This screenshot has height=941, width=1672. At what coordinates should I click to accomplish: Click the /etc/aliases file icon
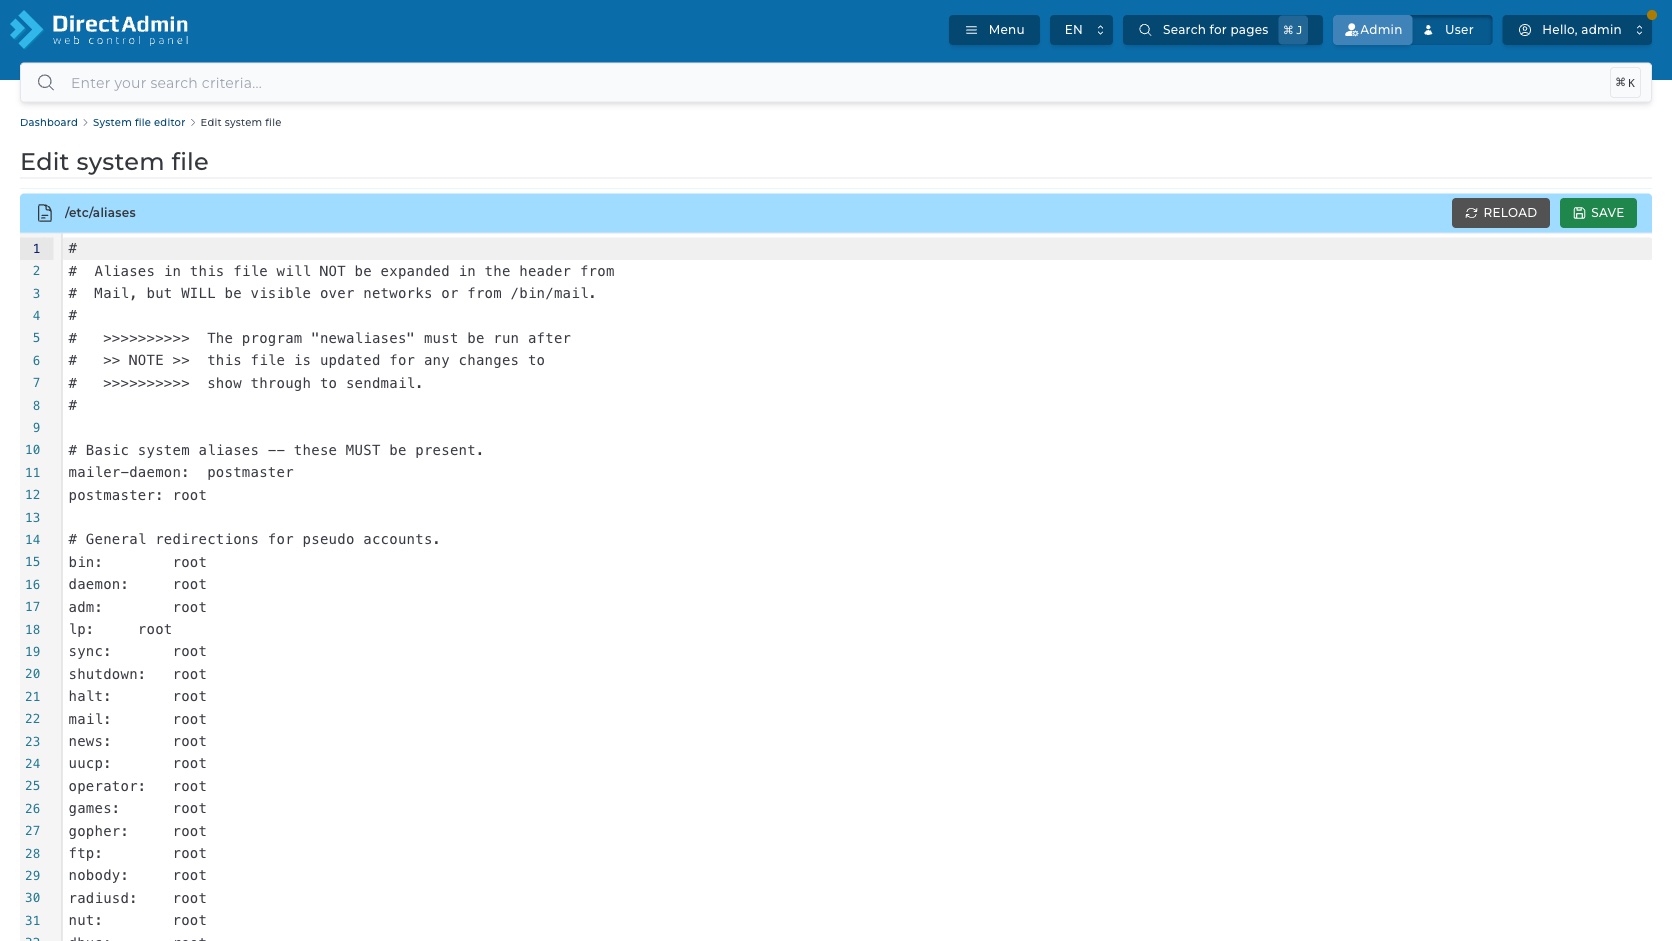coord(45,213)
